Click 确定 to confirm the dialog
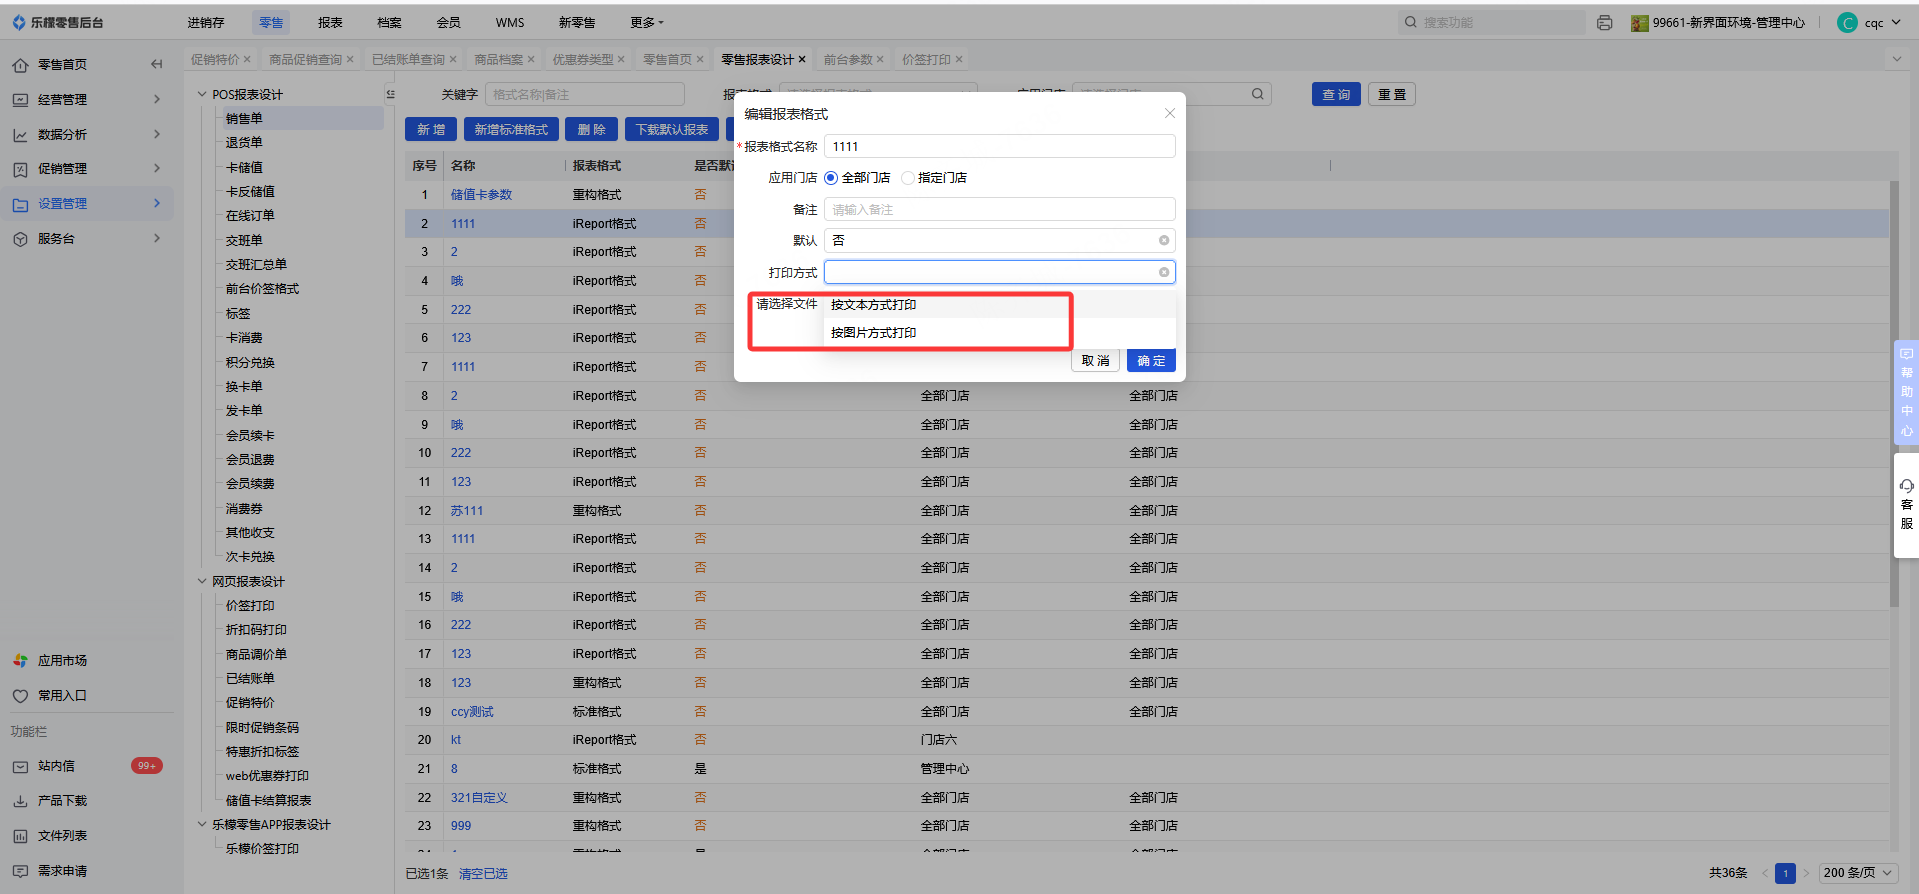The width and height of the screenshot is (1919, 894). pyautogui.click(x=1151, y=361)
